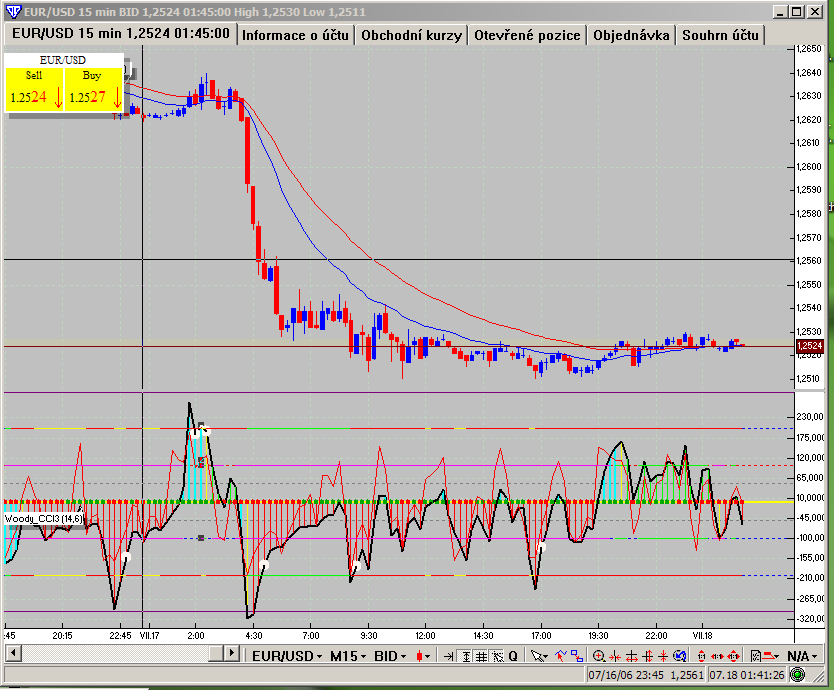Click the magnifier zoom-in icon

click(598, 656)
